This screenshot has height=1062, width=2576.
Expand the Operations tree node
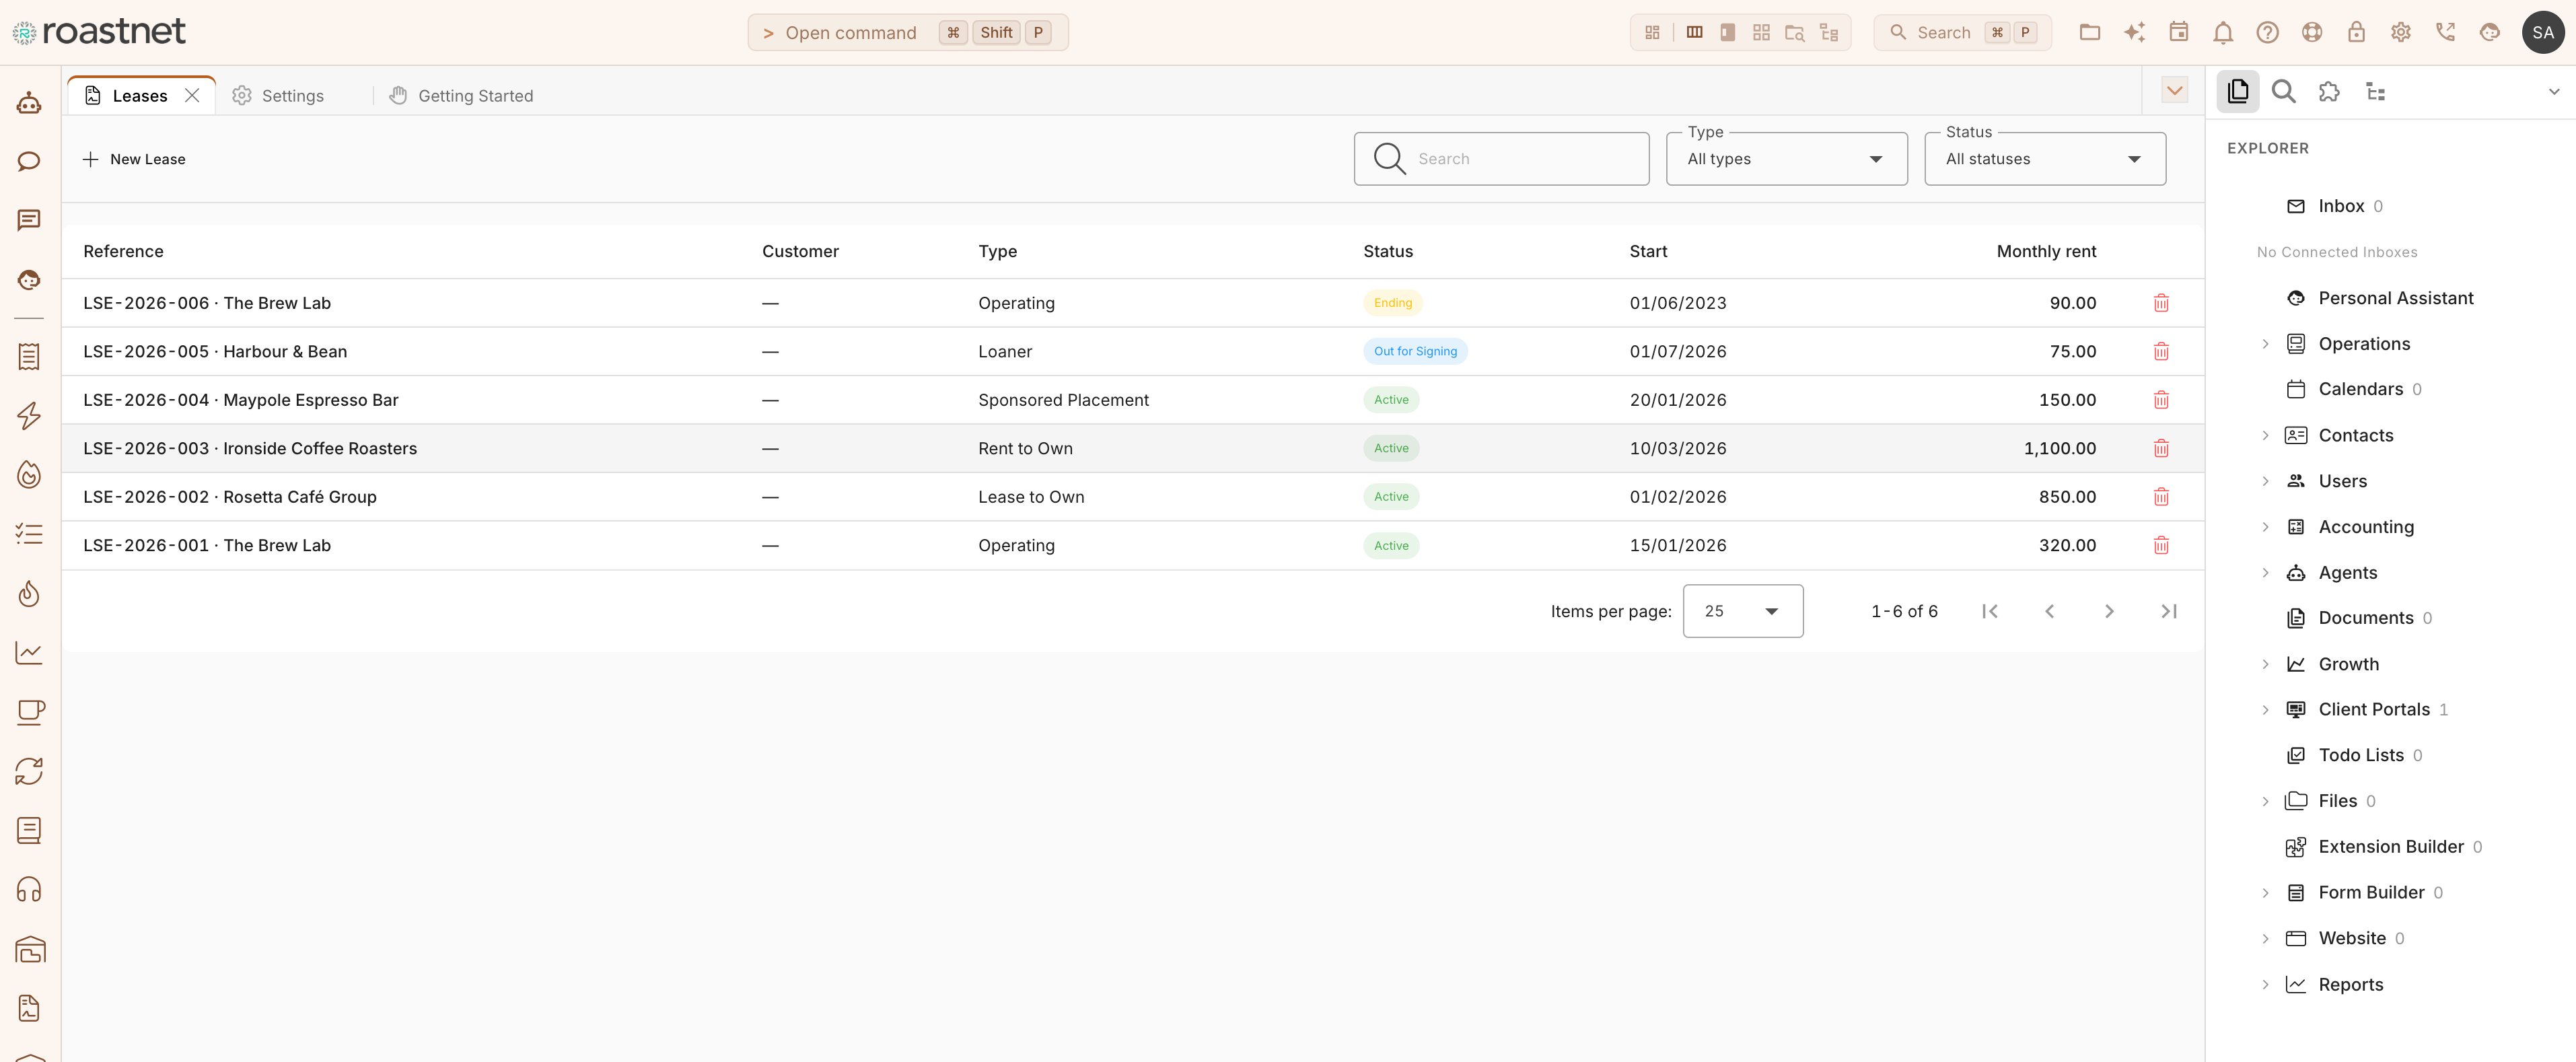tap(2265, 344)
